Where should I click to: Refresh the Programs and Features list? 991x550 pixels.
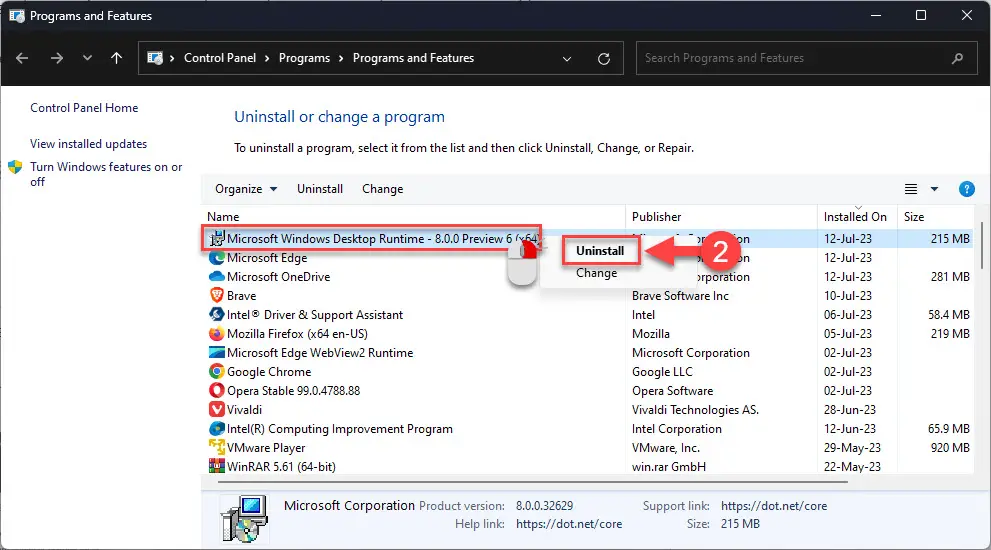click(x=604, y=59)
